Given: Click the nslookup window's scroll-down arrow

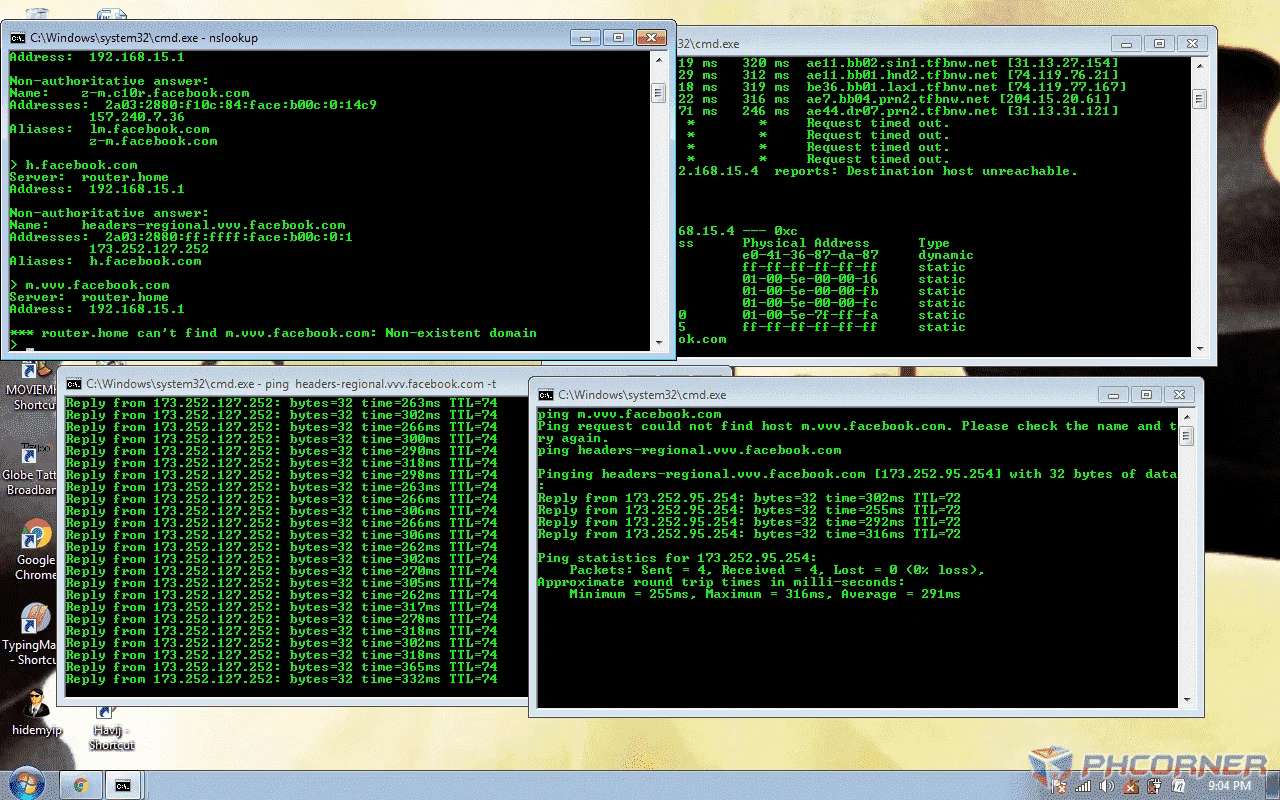Looking at the screenshot, I should (658, 341).
